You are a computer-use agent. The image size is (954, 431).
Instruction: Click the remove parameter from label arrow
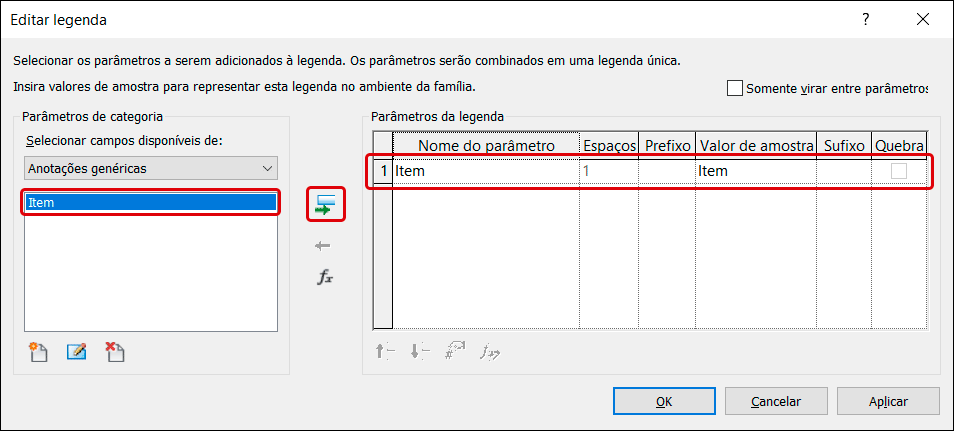323,245
